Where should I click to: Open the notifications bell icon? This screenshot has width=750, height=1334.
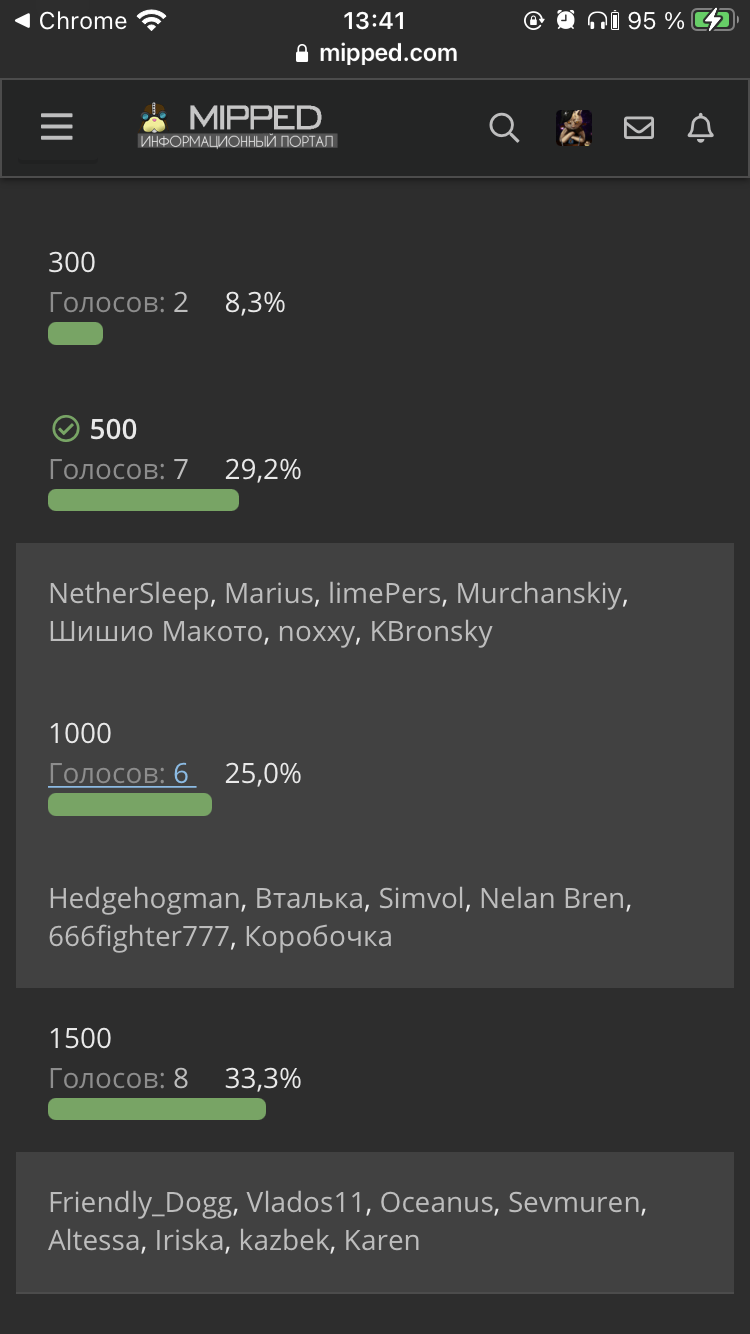[701, 128]
